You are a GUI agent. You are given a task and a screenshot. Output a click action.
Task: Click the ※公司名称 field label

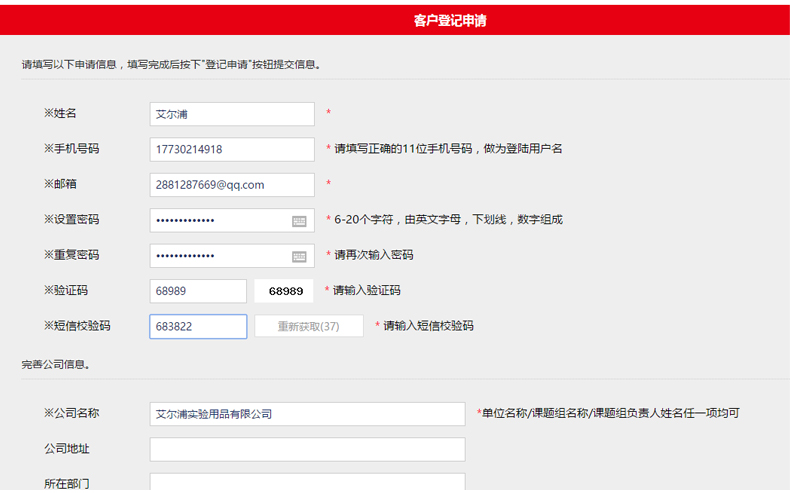tap(71, 413)
